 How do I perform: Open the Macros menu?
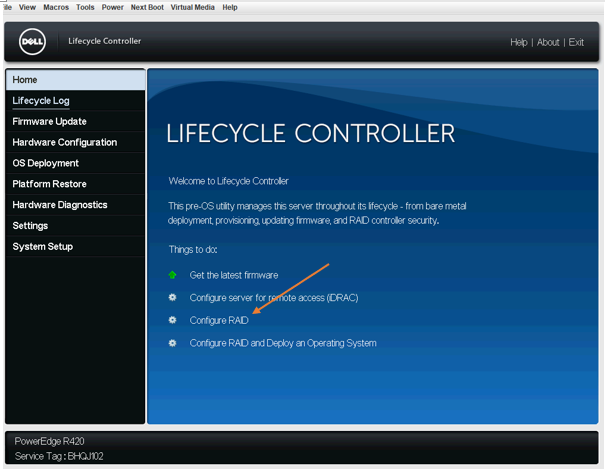(x=56, y=7)
